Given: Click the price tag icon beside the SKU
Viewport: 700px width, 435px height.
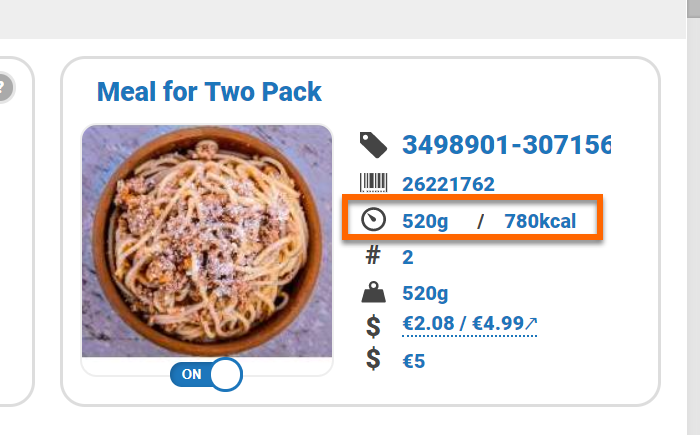Looking at the screenshot, I should (373, 145).
